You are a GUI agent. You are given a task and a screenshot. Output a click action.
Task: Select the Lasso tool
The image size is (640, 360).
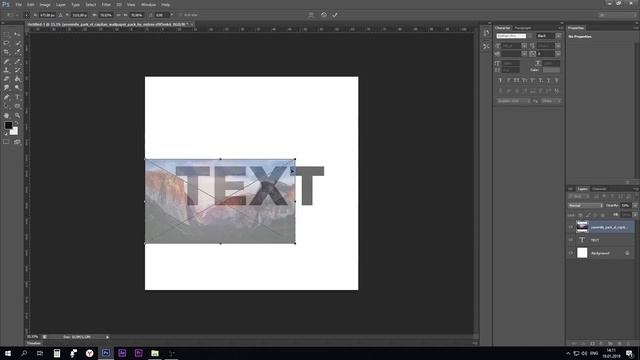(x=7, y=43)
